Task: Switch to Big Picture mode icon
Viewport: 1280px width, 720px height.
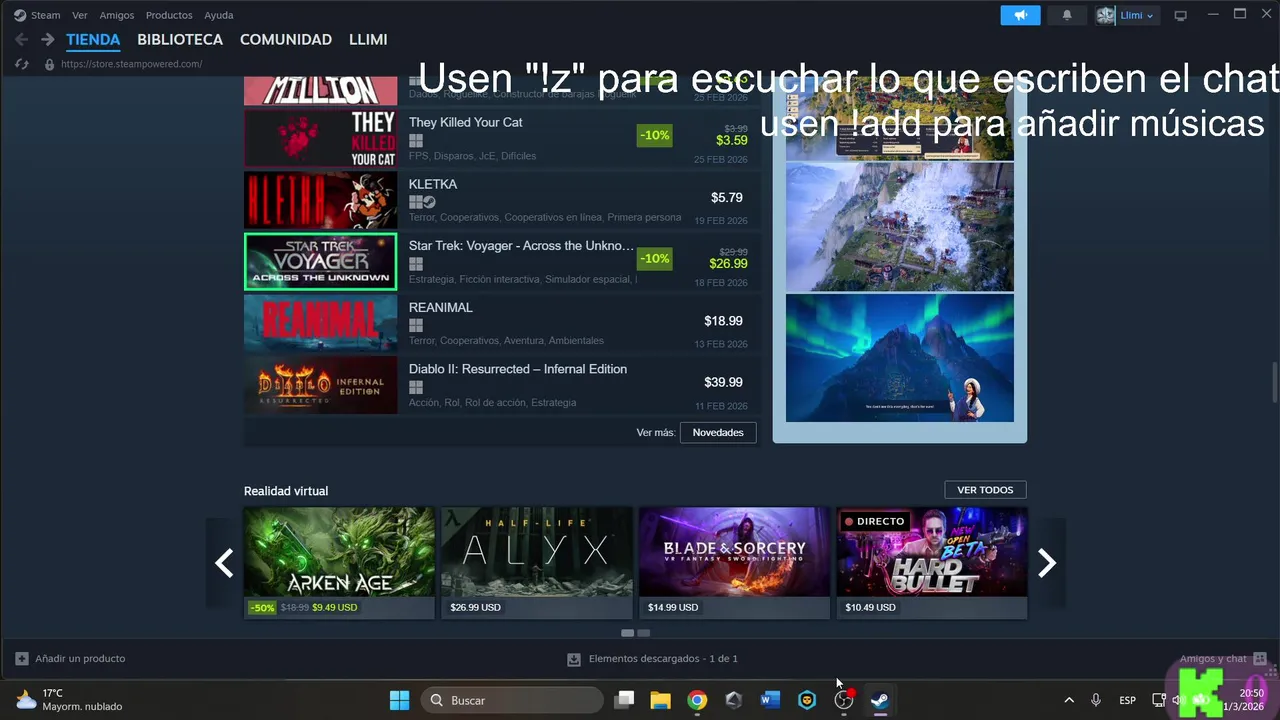Action: 1181,15
